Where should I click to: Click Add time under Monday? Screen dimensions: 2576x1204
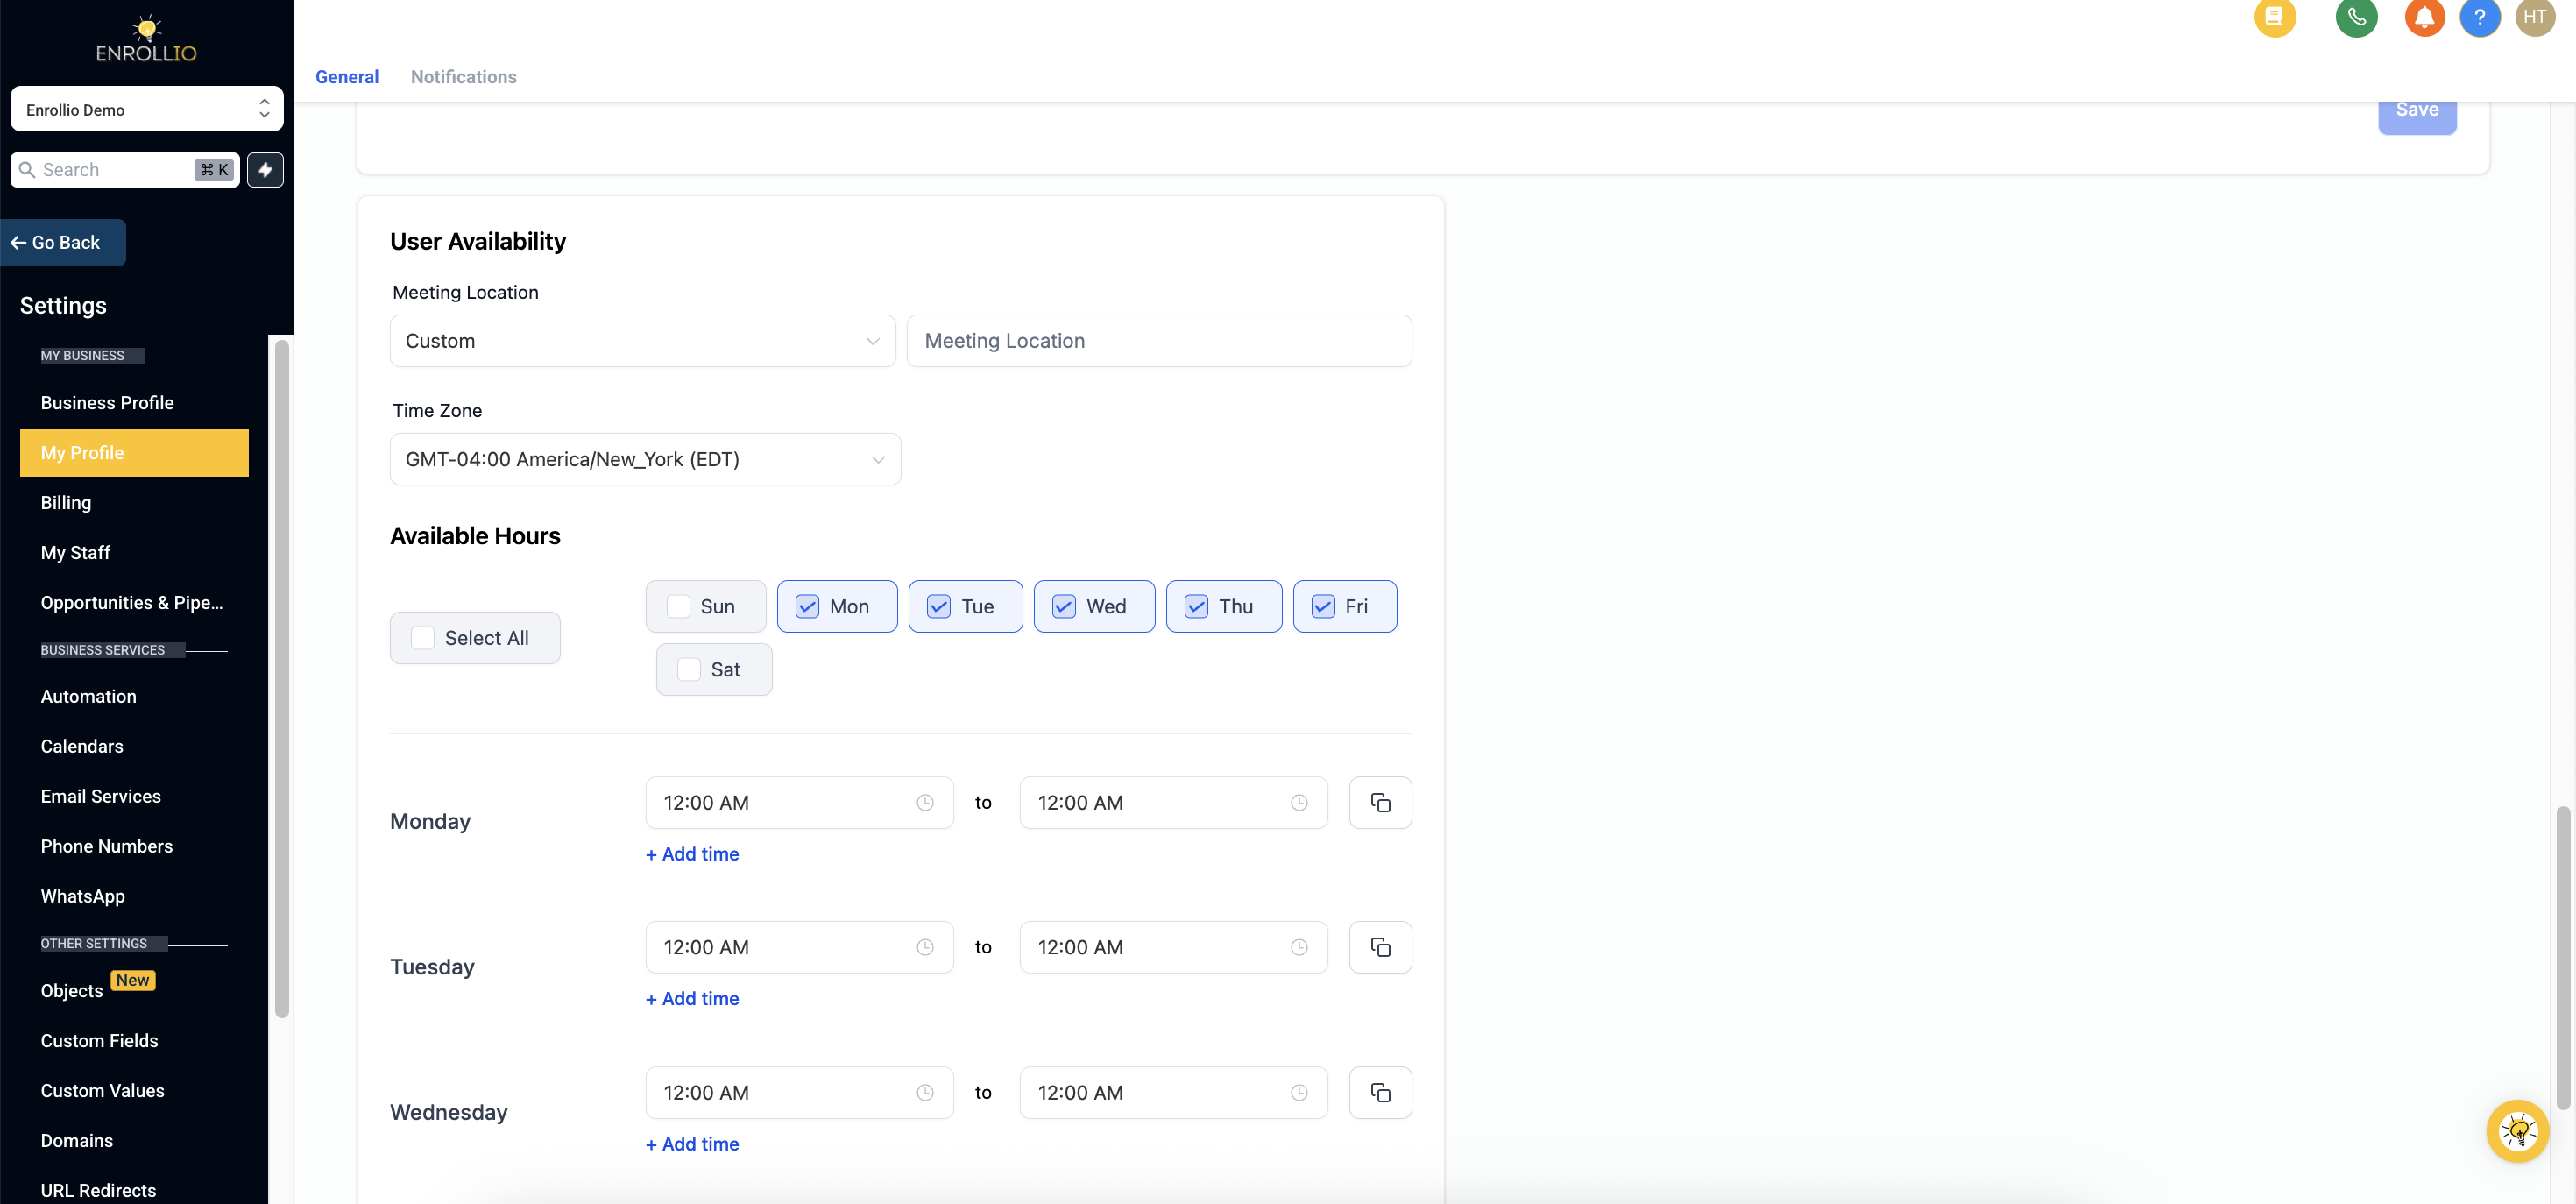692,854
